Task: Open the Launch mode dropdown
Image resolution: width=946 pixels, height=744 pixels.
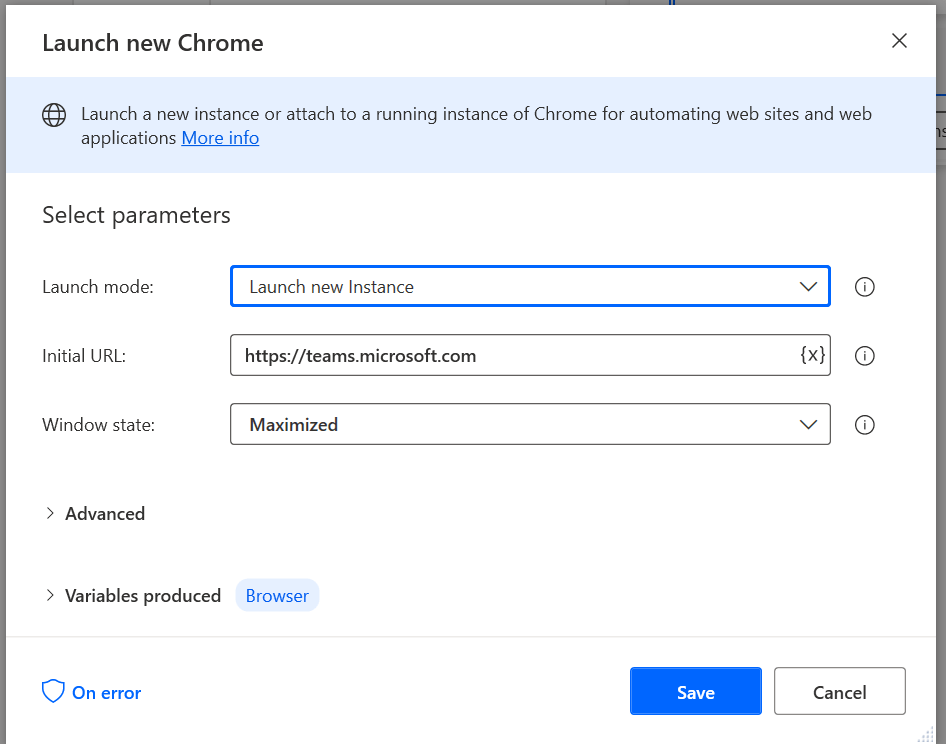Action: tap(530, 286)
